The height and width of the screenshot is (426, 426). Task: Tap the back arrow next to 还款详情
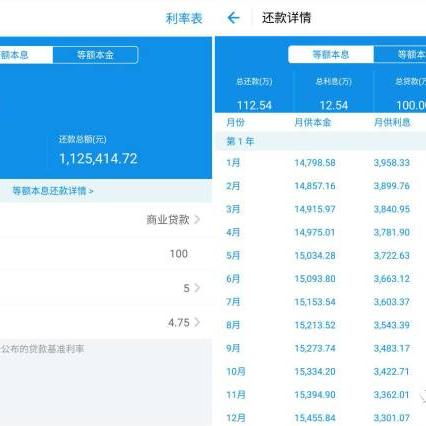233,18
